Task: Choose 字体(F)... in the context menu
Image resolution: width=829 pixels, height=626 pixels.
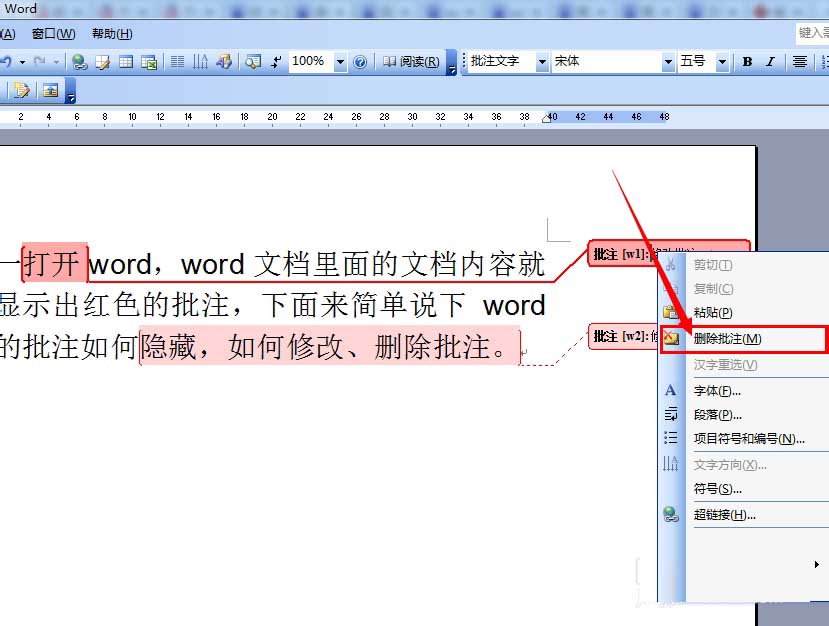Action: click(718, 391)
